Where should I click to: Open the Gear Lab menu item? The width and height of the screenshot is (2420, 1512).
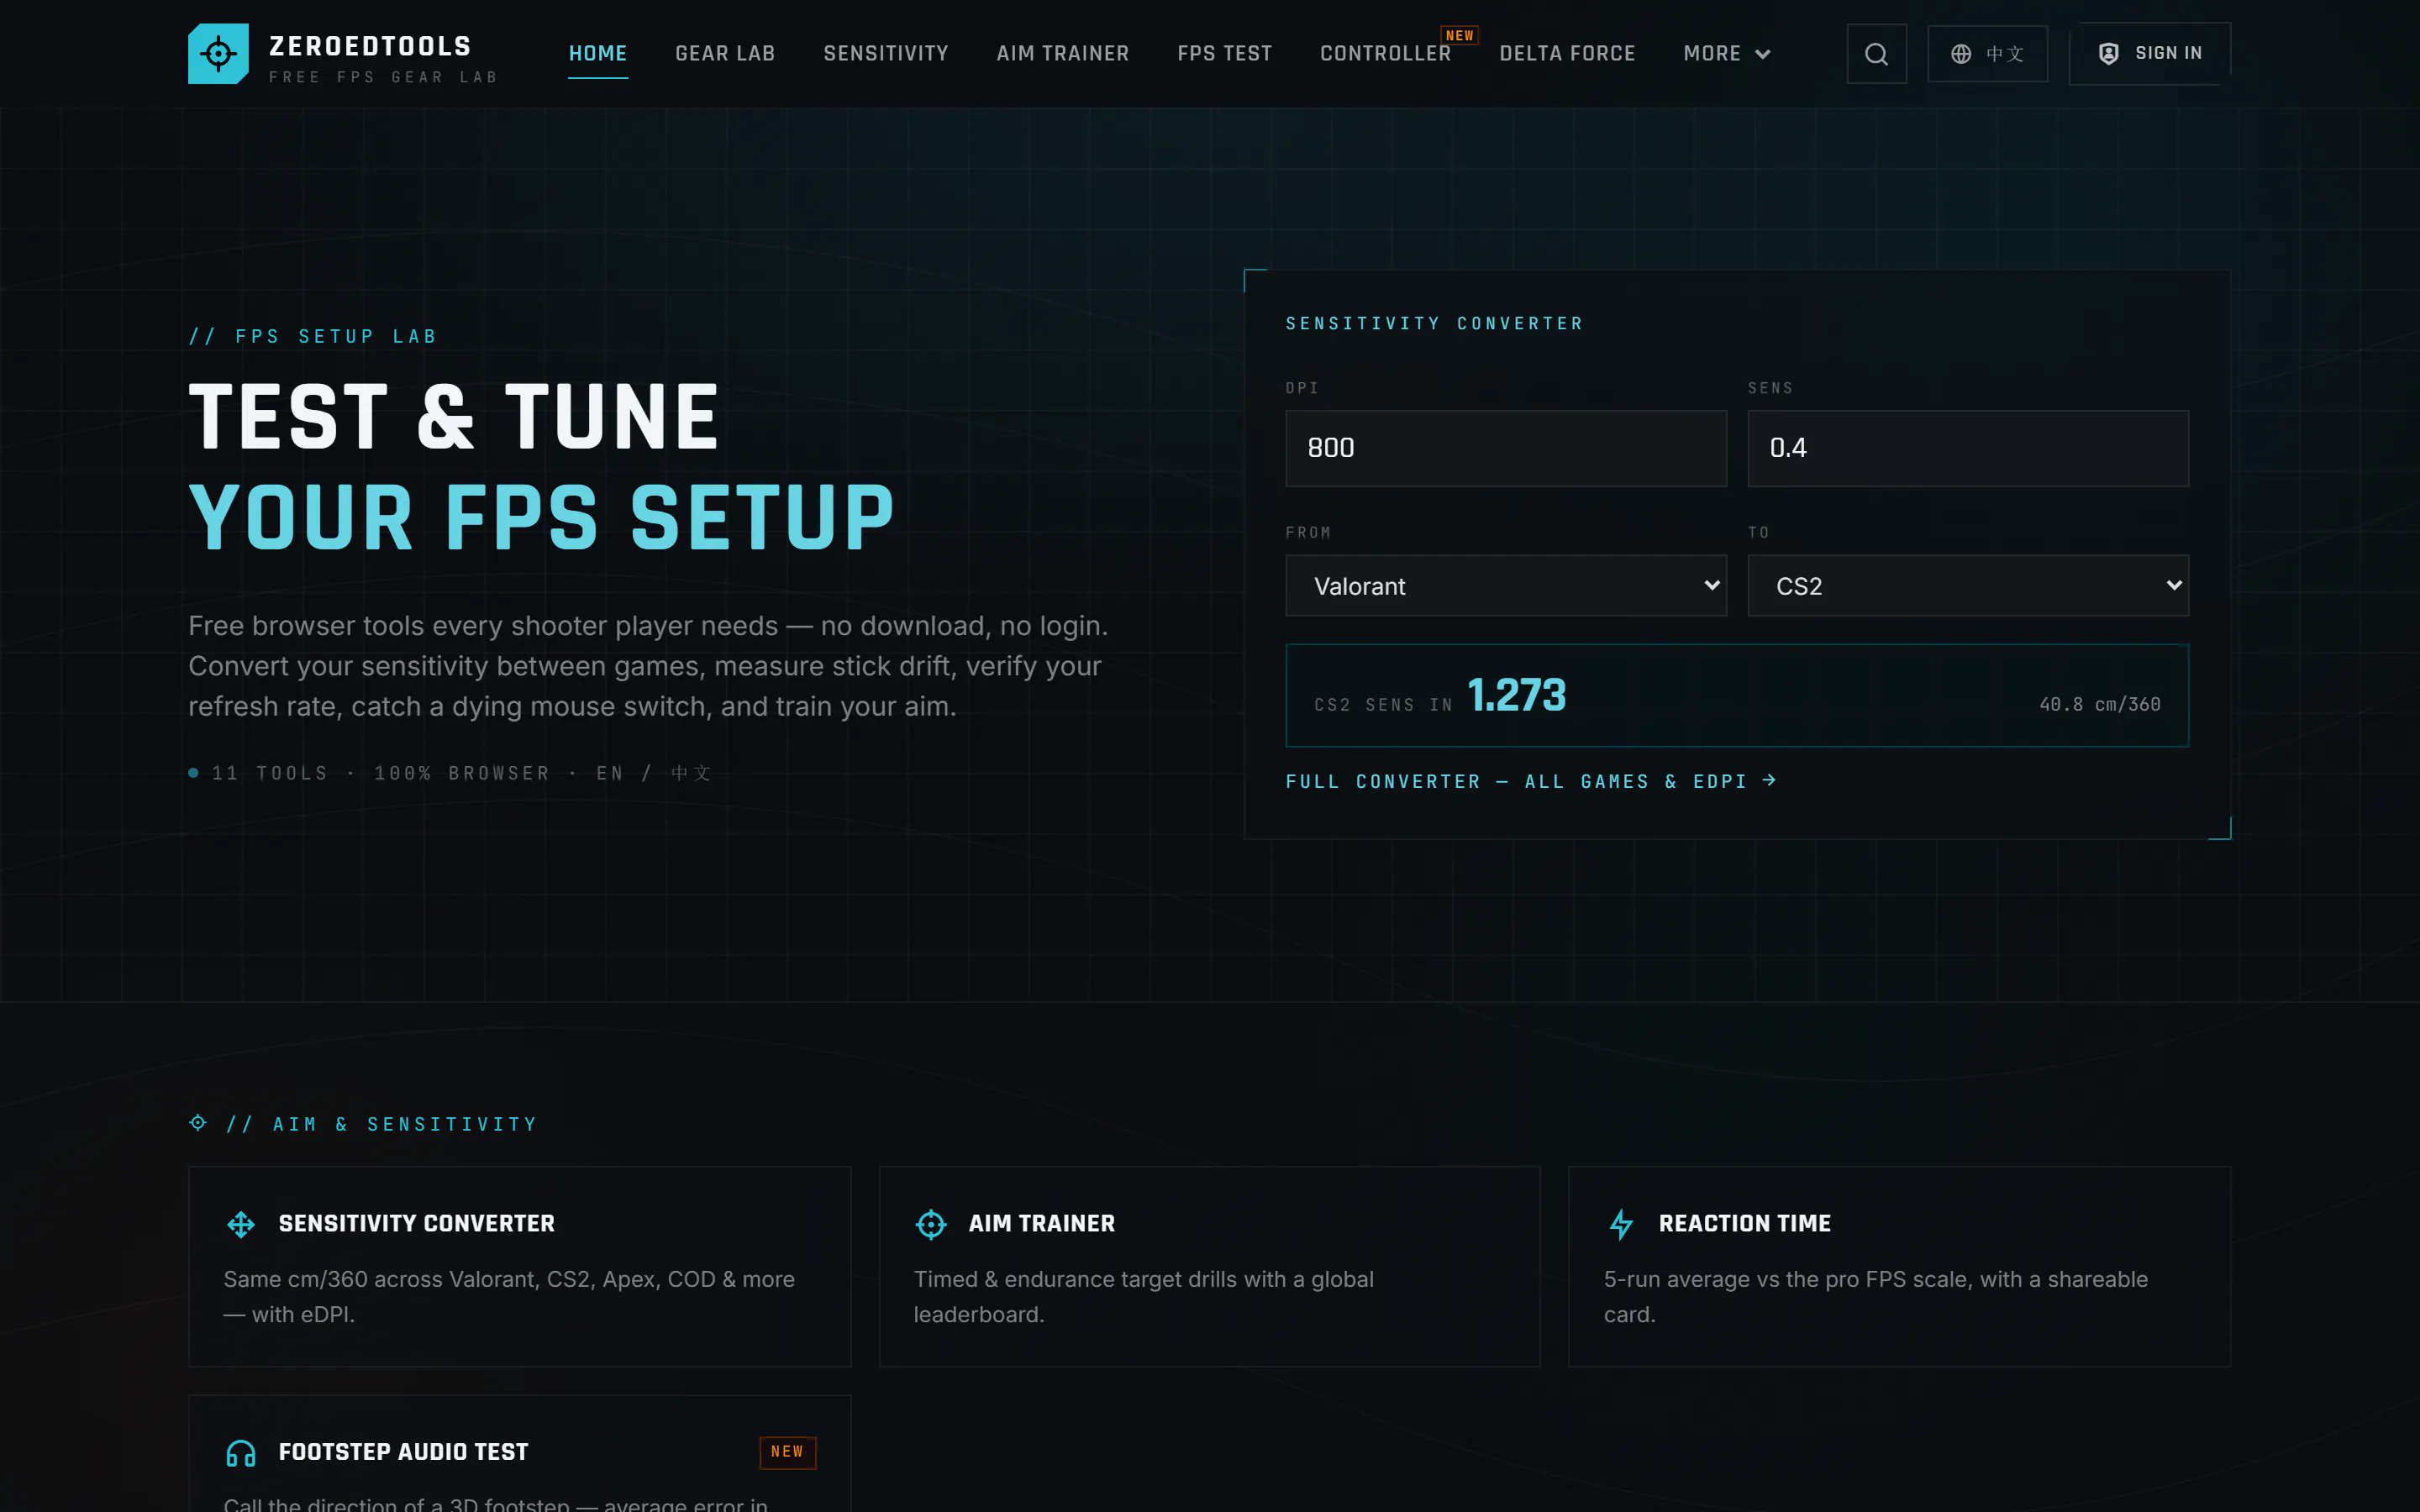point(725,54)
